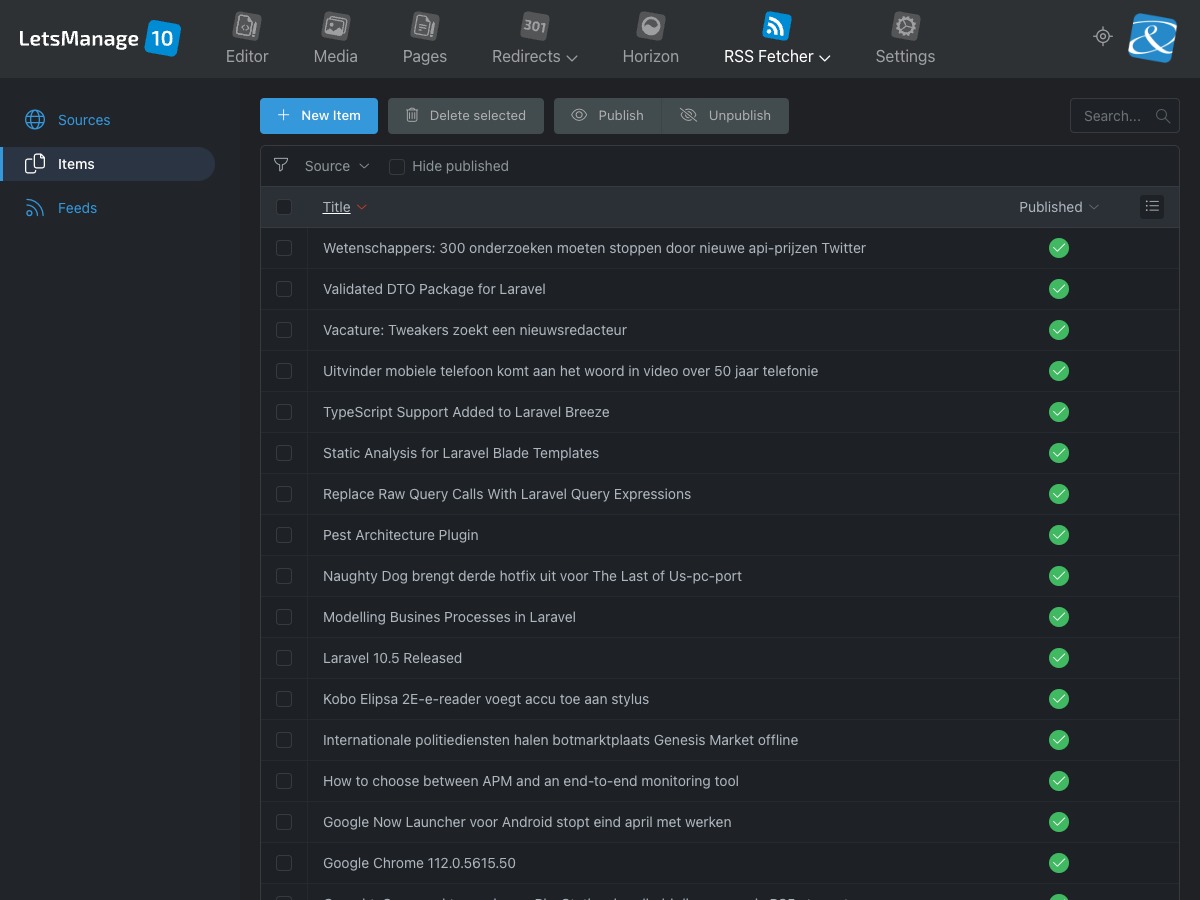Select checkbox for Replace Raw Query Calls
This screenshot has height=900, width=1200.
point(284,494)
